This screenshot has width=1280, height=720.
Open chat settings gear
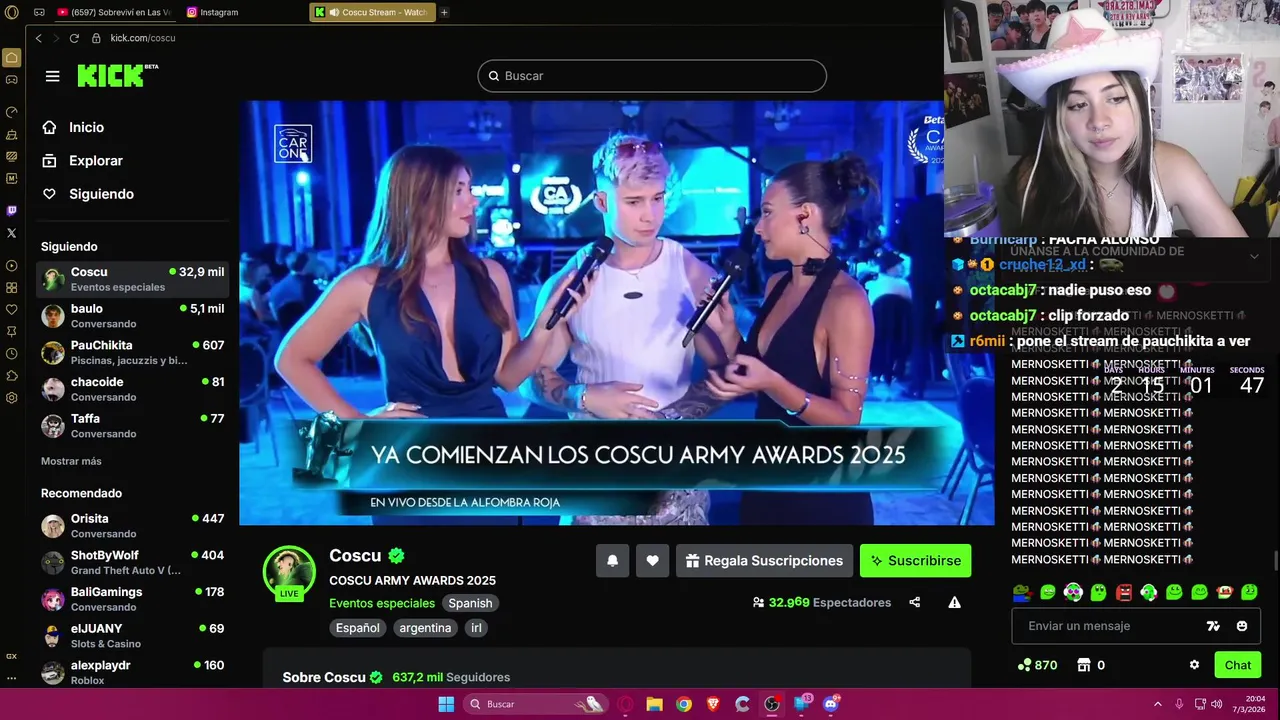coord(1194,665)
